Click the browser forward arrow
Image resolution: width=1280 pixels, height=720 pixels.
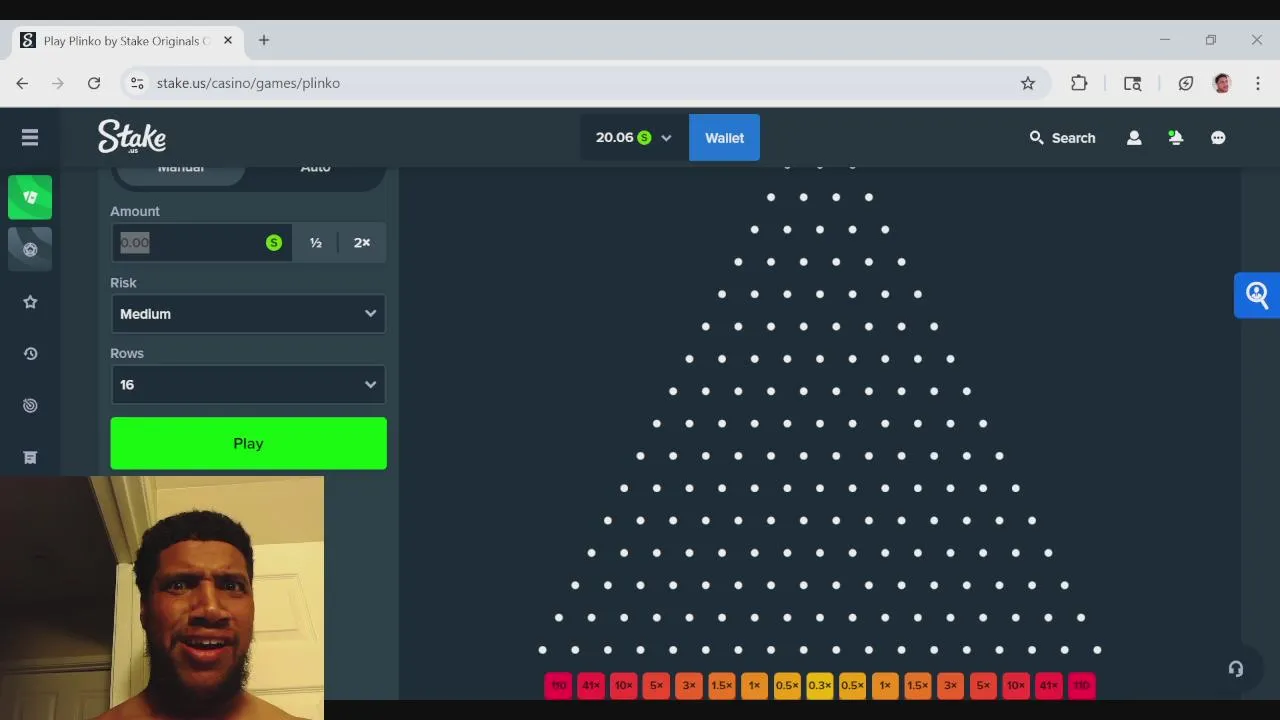(58, 83)
